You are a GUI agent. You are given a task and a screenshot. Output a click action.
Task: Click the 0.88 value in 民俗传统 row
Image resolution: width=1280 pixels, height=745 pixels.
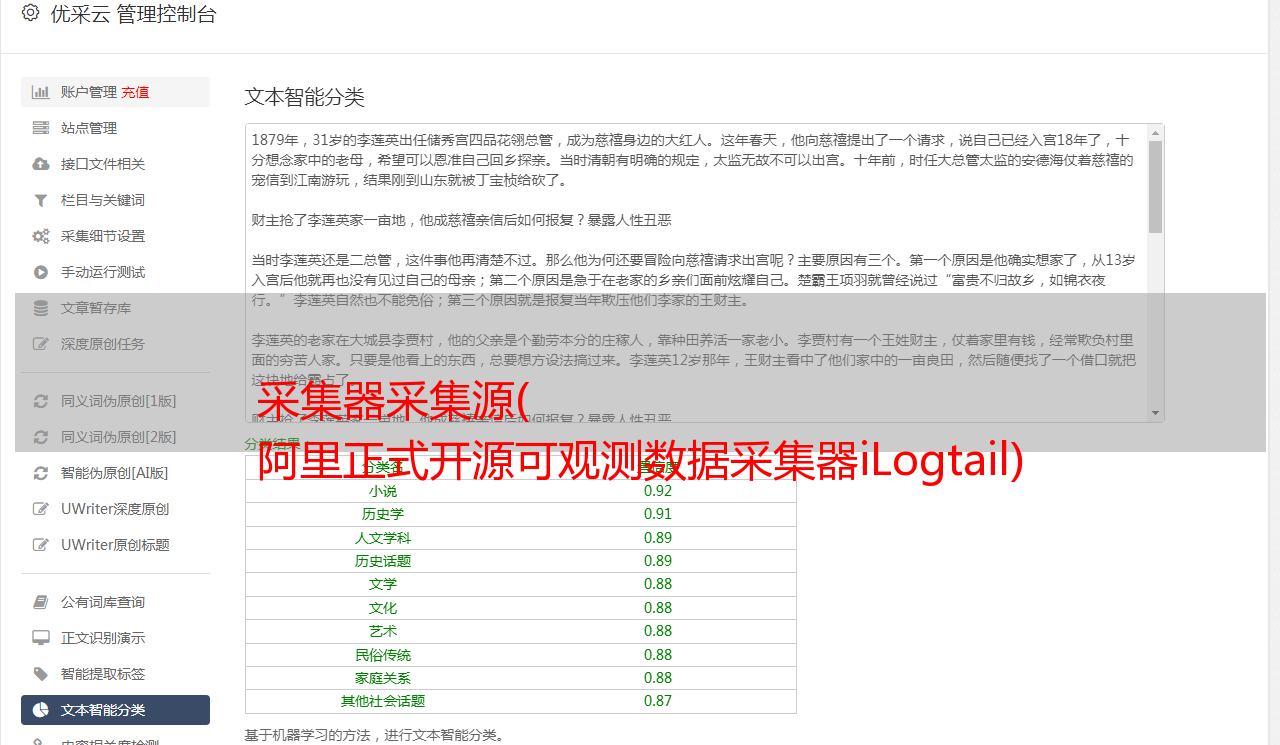(658, 655)
